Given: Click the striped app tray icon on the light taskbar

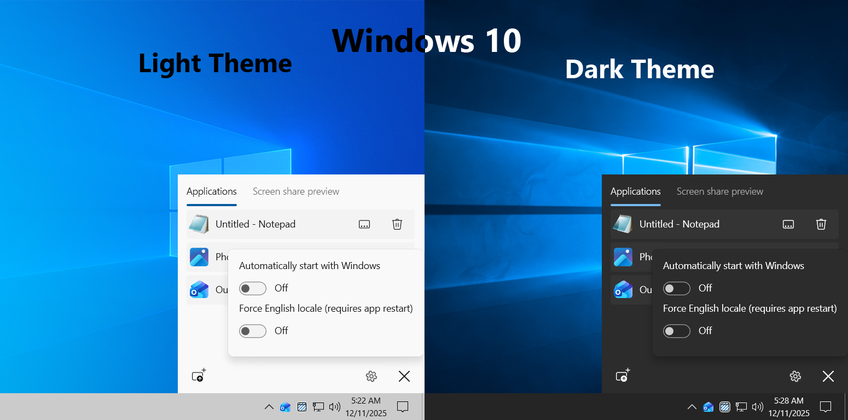Looking at the screenshot, I should (302, 406).
